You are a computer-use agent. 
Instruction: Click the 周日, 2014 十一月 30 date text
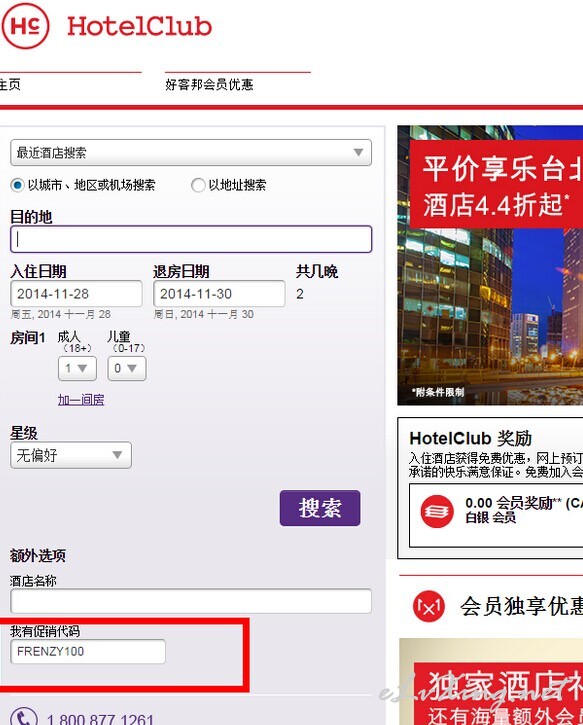coord(203,314)
